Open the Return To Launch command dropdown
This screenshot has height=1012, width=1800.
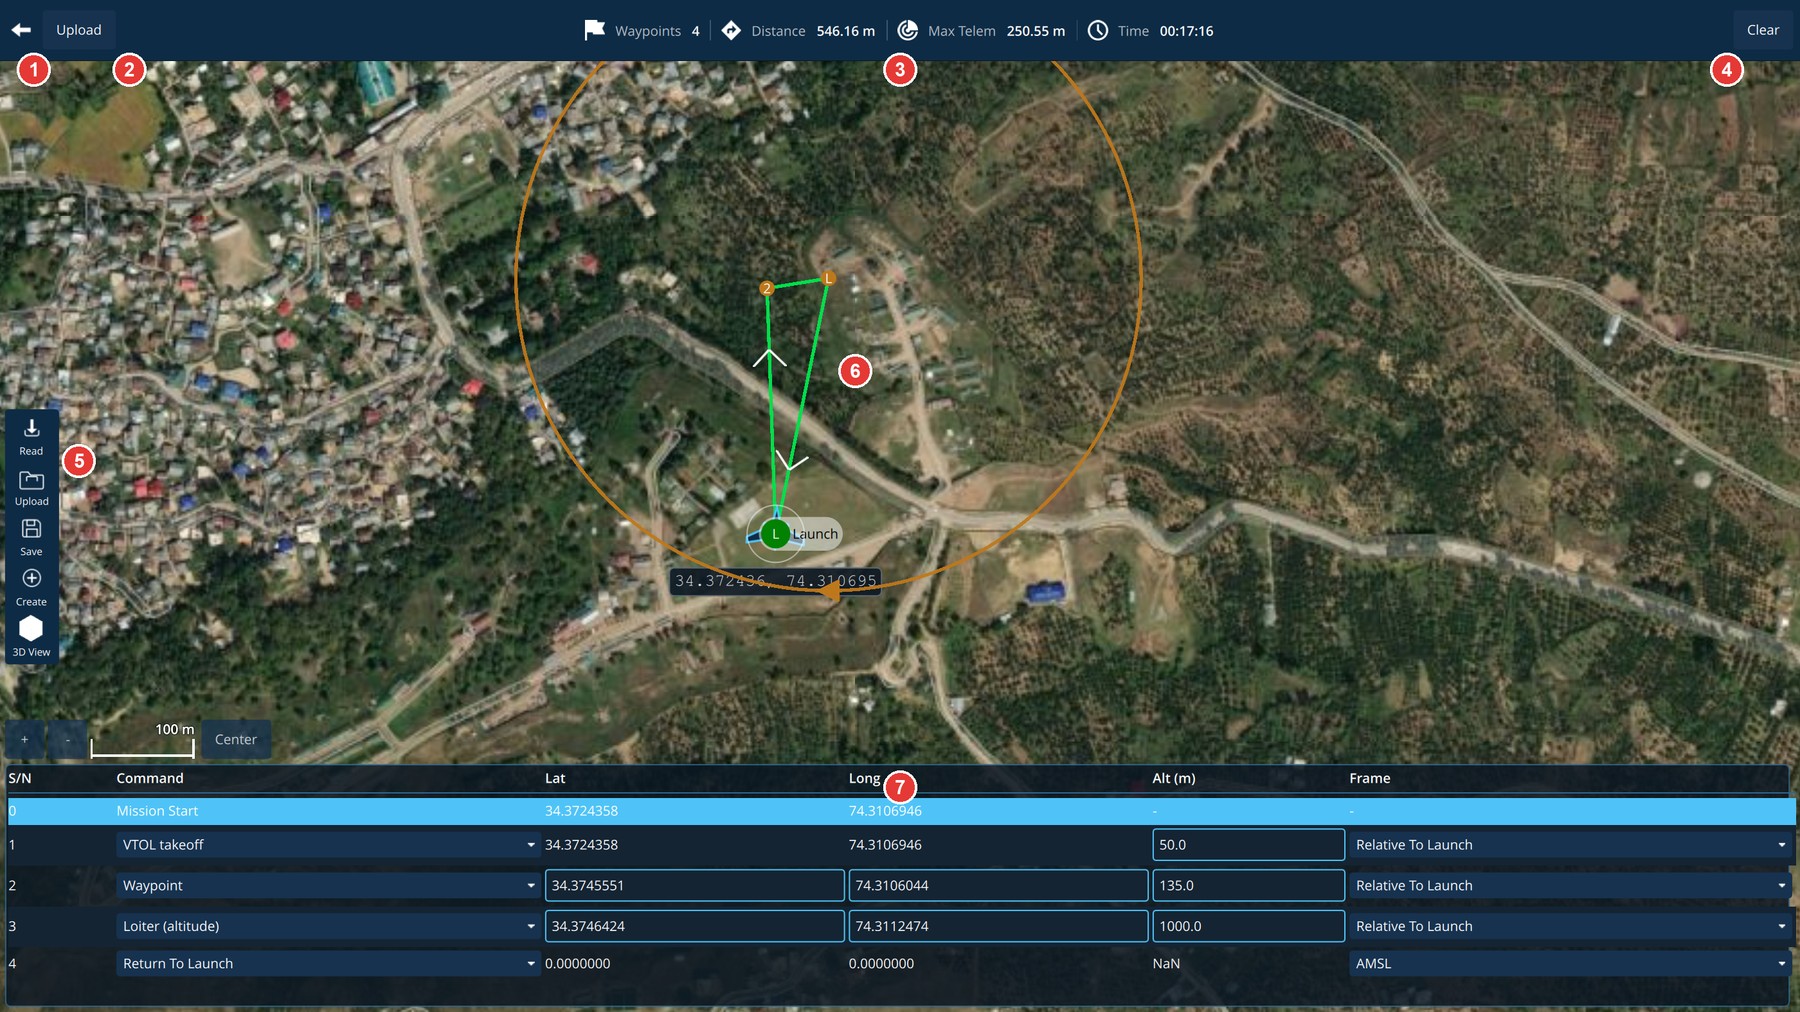pyautogui.click(x=328, y=963)
